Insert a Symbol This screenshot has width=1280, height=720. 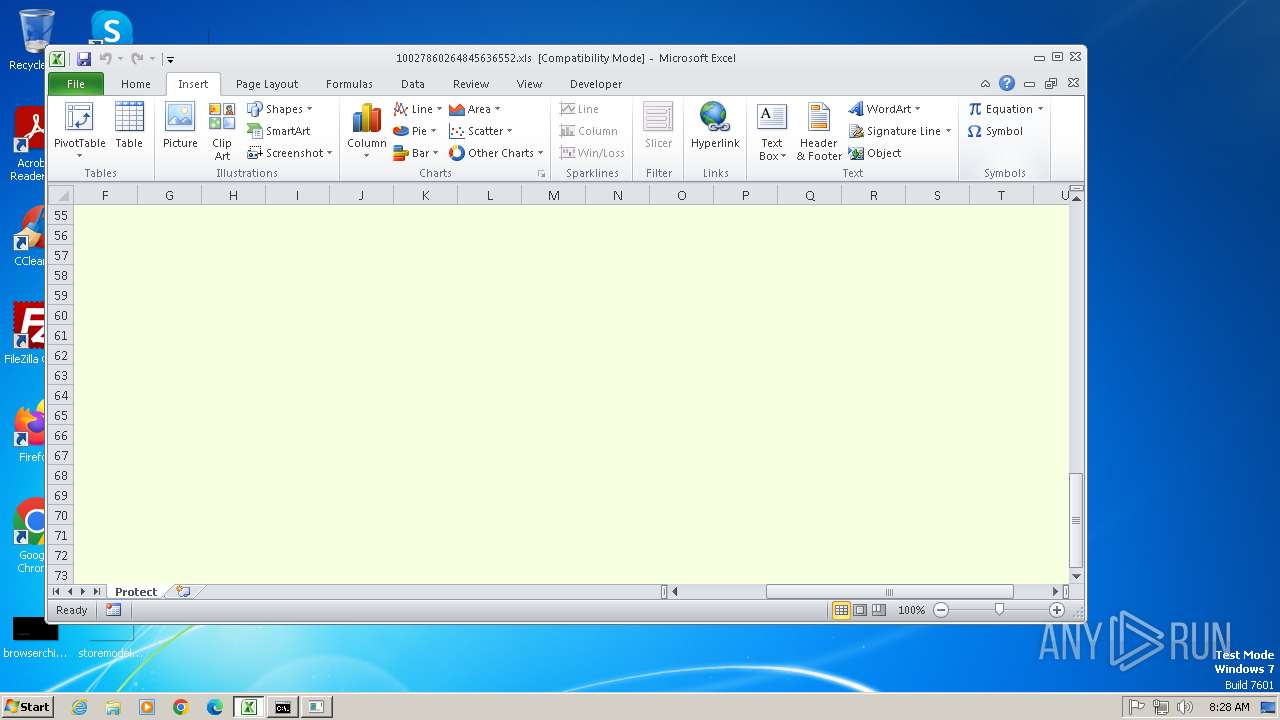pos(995,131)
